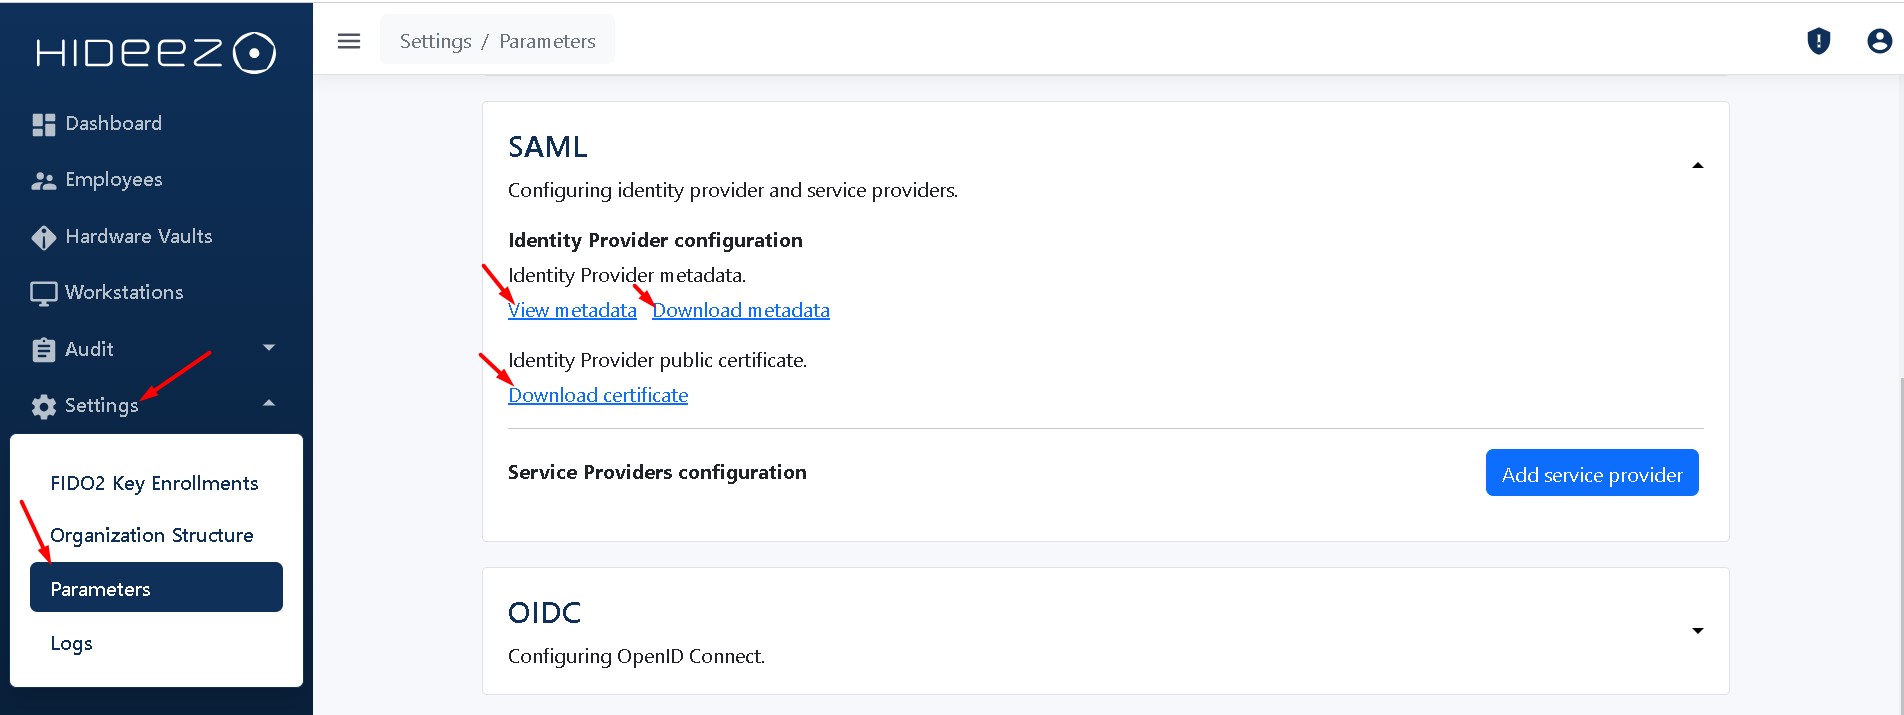Viewport: 1904px width, 715px height.
Task: Click the Service Providers configuration label
Action: [657, 472]
